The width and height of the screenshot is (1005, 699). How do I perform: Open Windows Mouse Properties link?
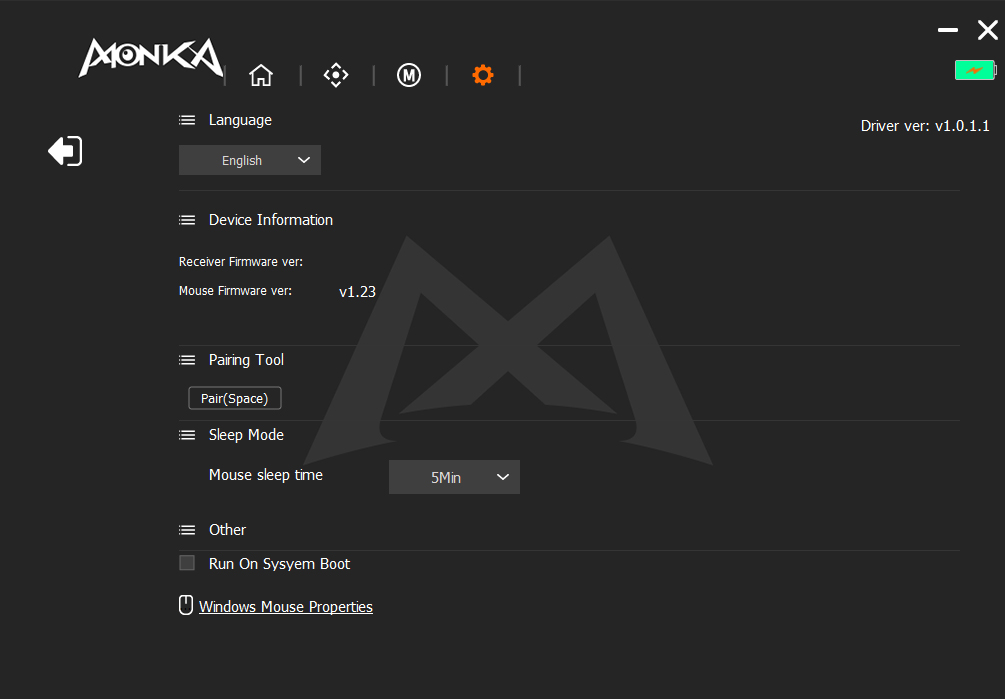[286, 607]
